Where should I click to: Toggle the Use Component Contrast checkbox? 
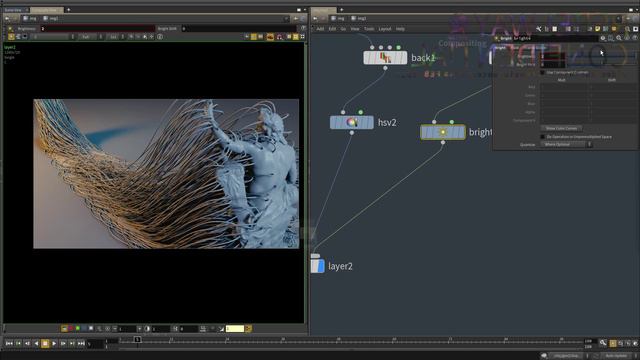click(542, 72)
